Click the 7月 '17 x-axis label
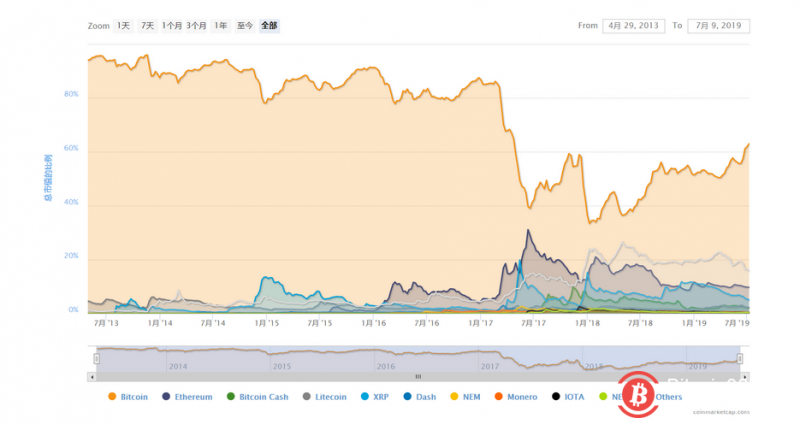This screenshot has height=424, width=800. point(533,323)
